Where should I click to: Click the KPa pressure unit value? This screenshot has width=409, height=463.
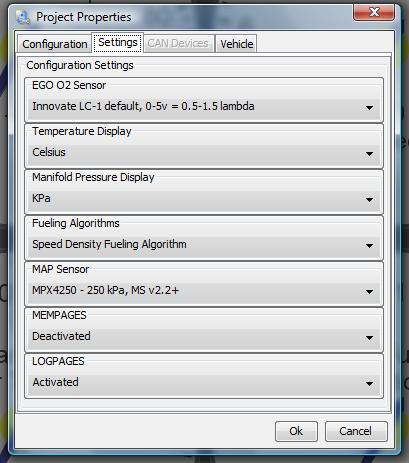tap(41, 198)
